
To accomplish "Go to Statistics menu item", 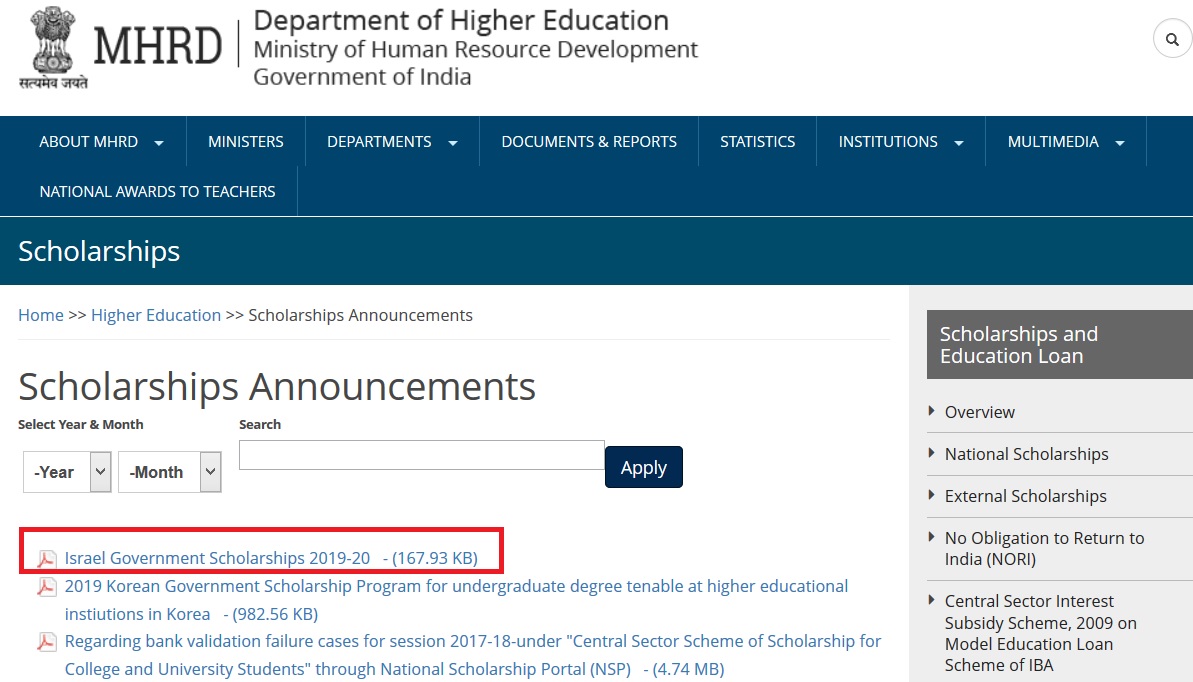I will [x=758, y=142].
